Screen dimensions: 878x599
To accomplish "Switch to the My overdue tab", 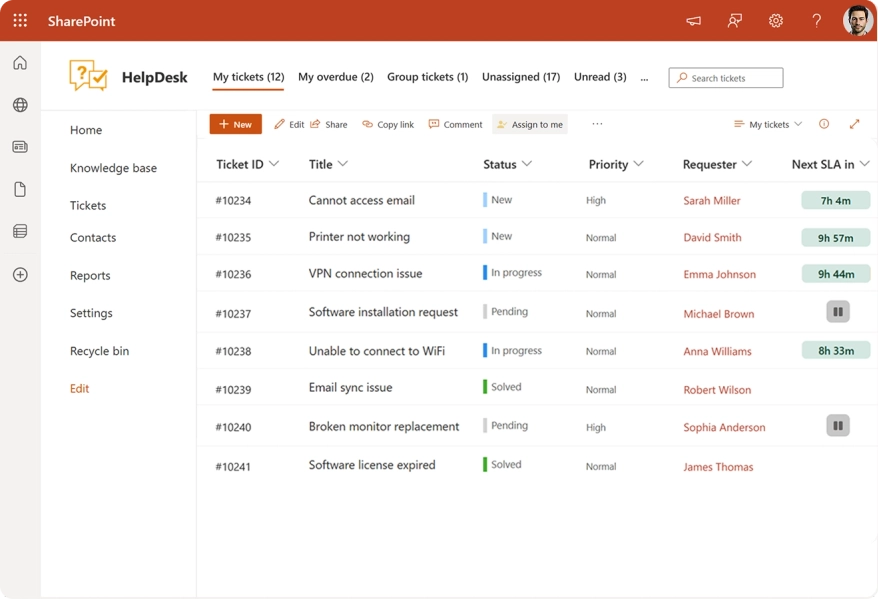I will pyautogui.click(x=335, y=77).
